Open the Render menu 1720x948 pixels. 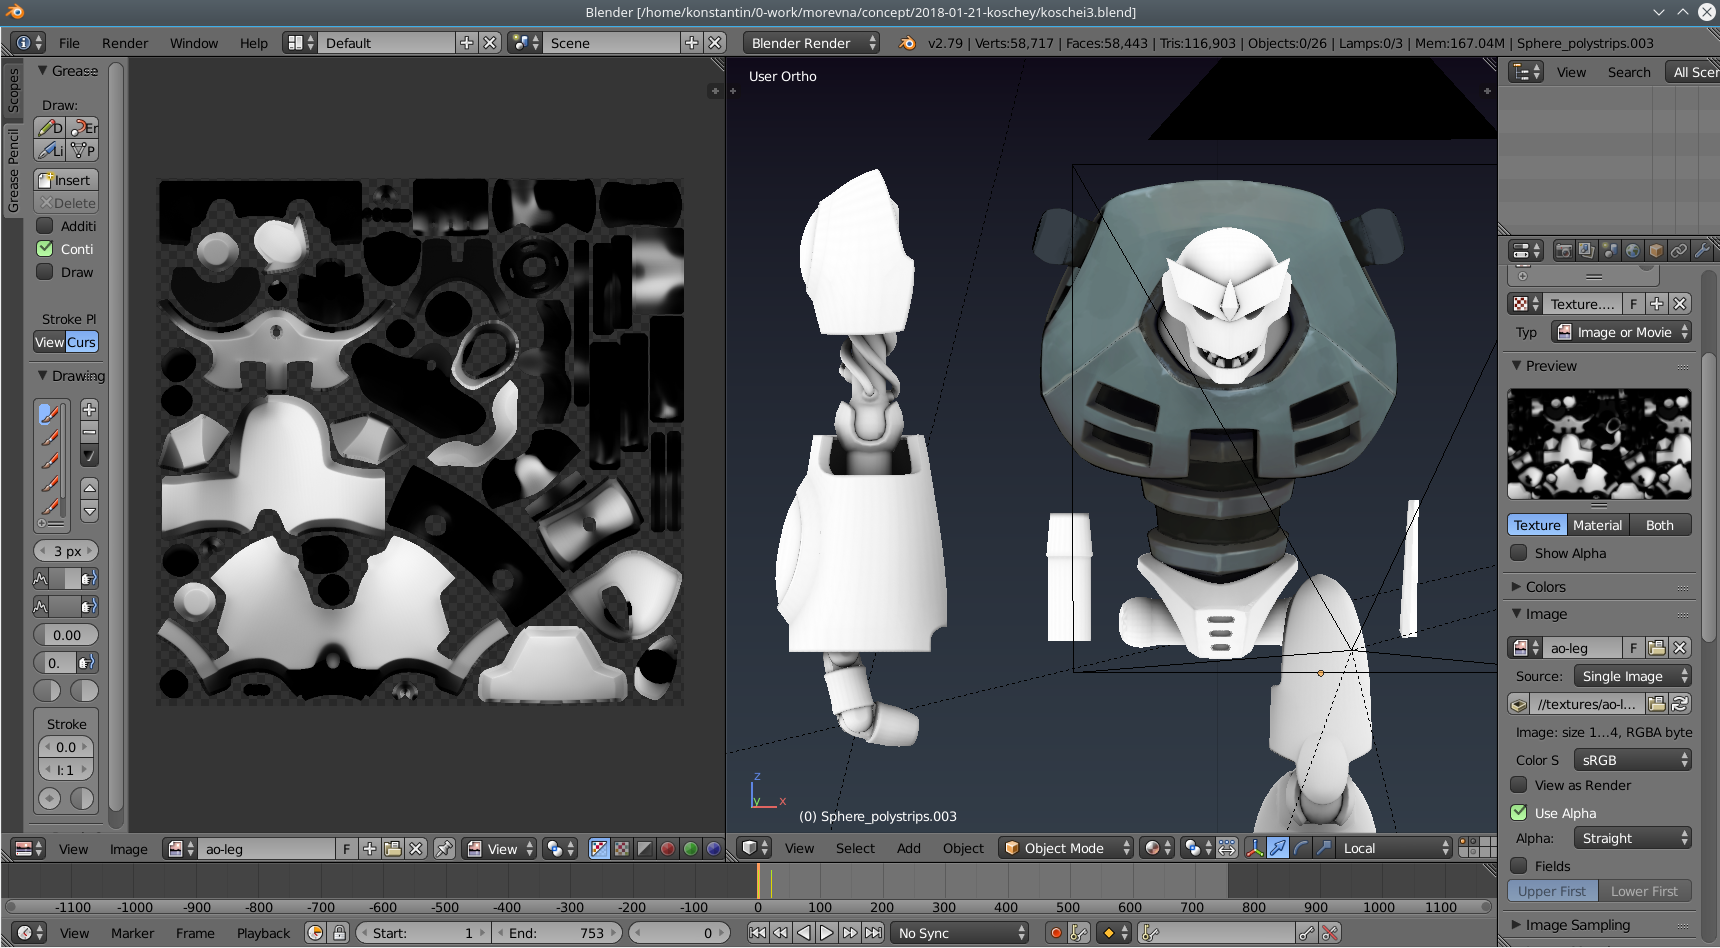pos(125,43)
